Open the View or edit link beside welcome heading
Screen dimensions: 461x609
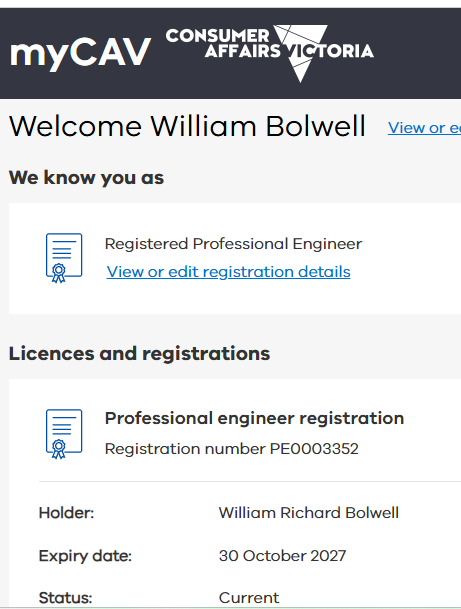pos(424,128)
